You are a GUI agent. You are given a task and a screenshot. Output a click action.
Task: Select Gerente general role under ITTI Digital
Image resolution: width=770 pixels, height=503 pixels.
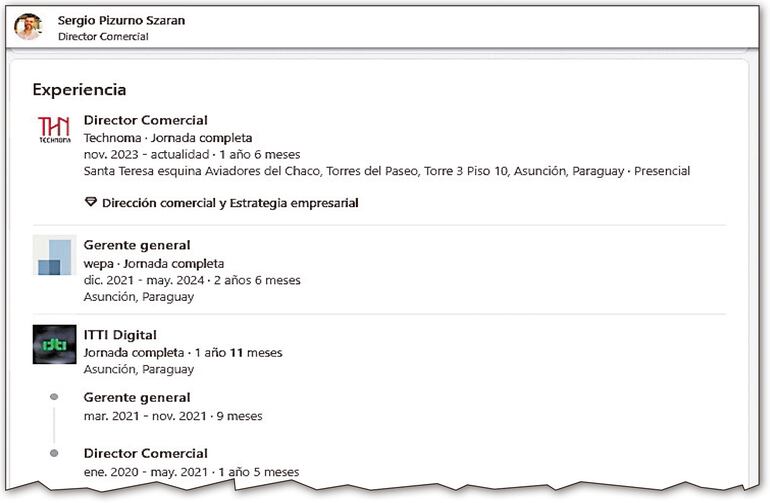coord(137,397)
